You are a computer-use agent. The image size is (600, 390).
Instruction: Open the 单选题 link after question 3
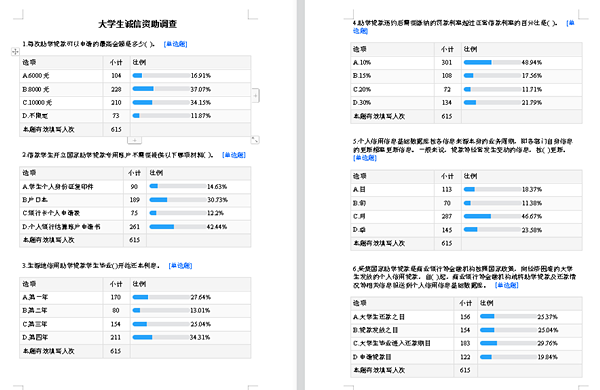click(180, 266)
